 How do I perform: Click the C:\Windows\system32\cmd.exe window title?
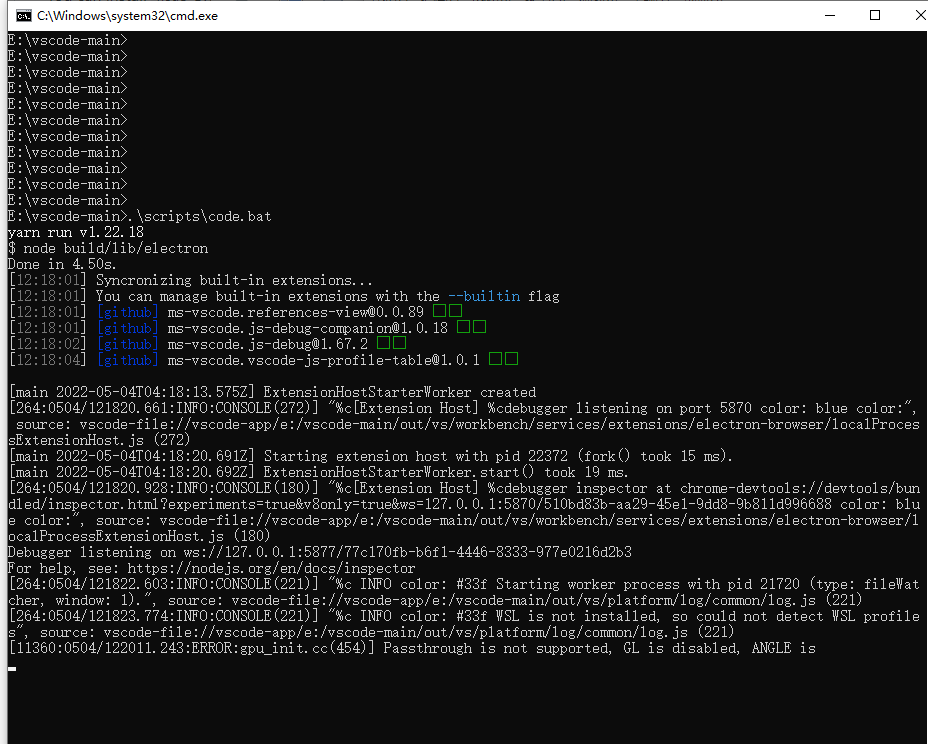pyautogui.click(x=127, y=16)
